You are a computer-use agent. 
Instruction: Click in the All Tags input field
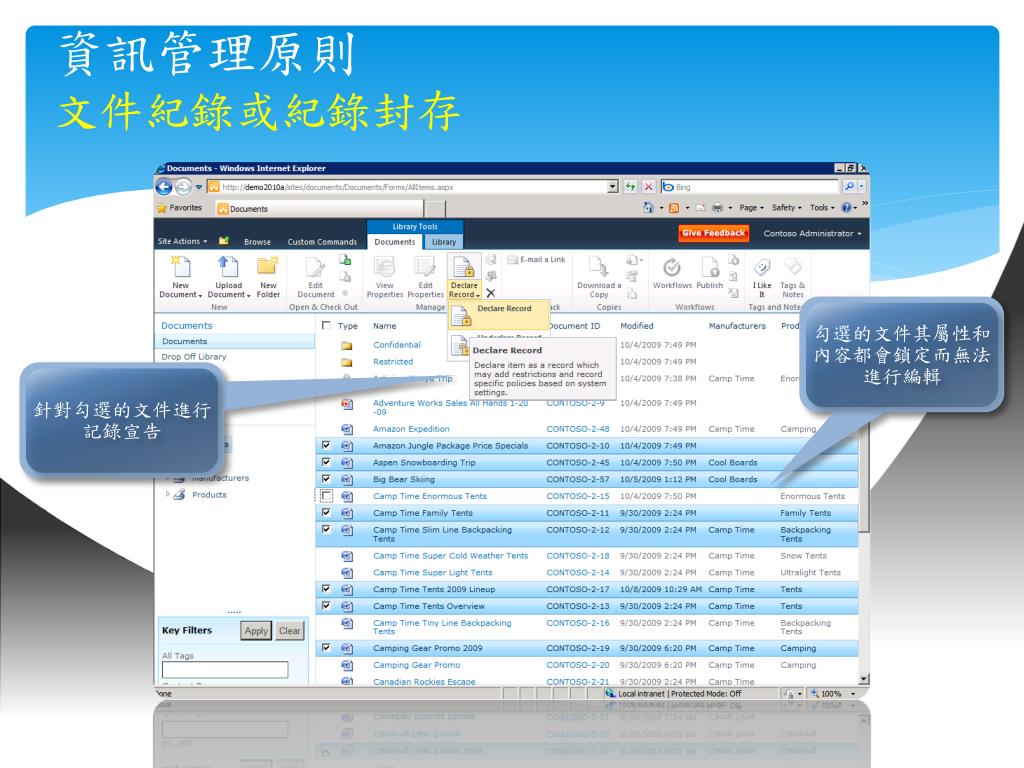pos(225,669)
